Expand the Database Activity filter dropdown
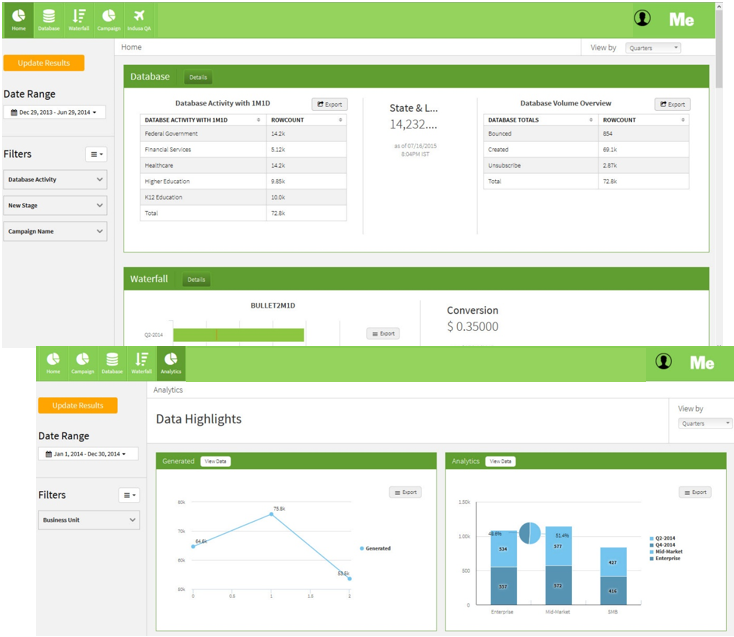This screenshot has width=734, height=637. click(x=55, y=180)
